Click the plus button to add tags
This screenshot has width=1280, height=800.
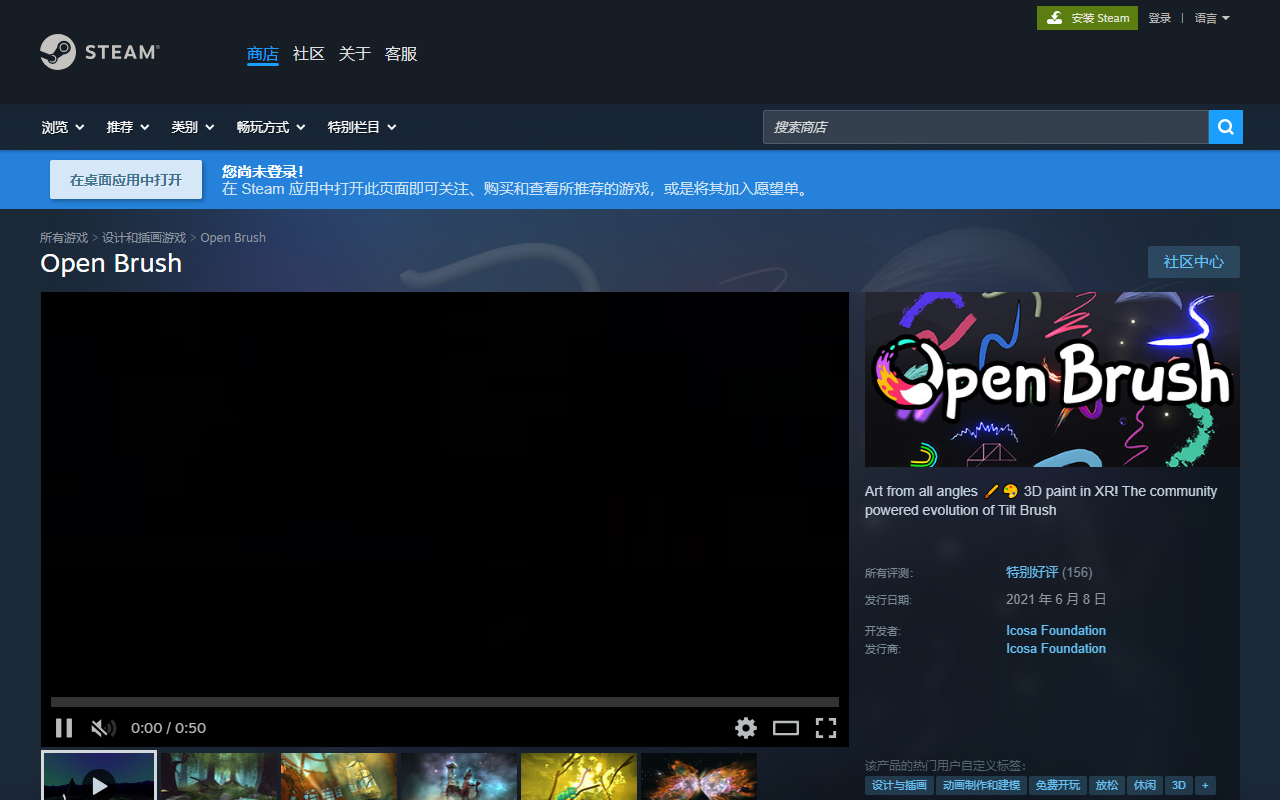coord(1205,786)
